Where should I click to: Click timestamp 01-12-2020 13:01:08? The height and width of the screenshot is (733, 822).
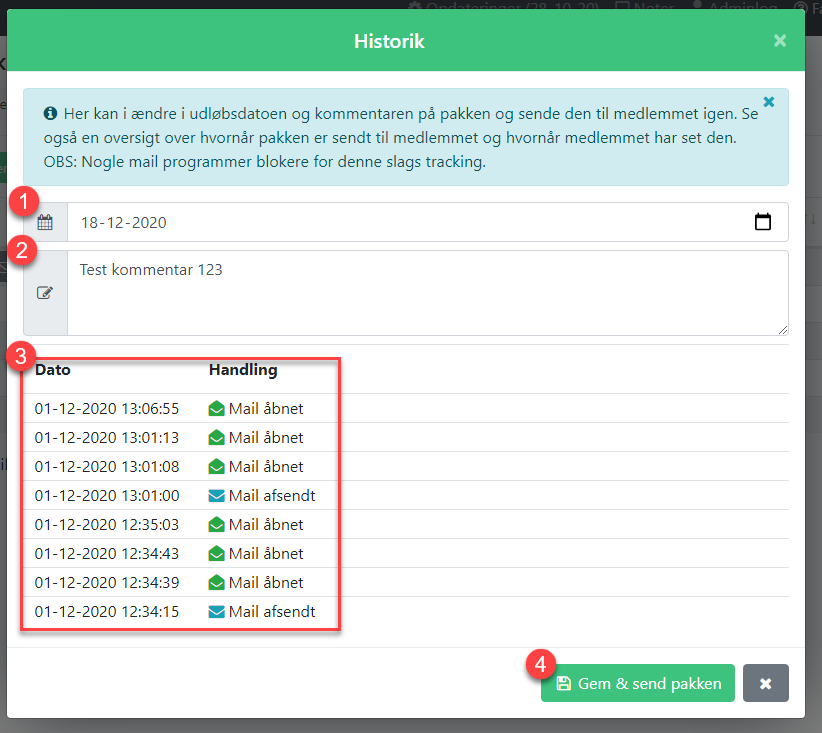(x=107, y=467)
